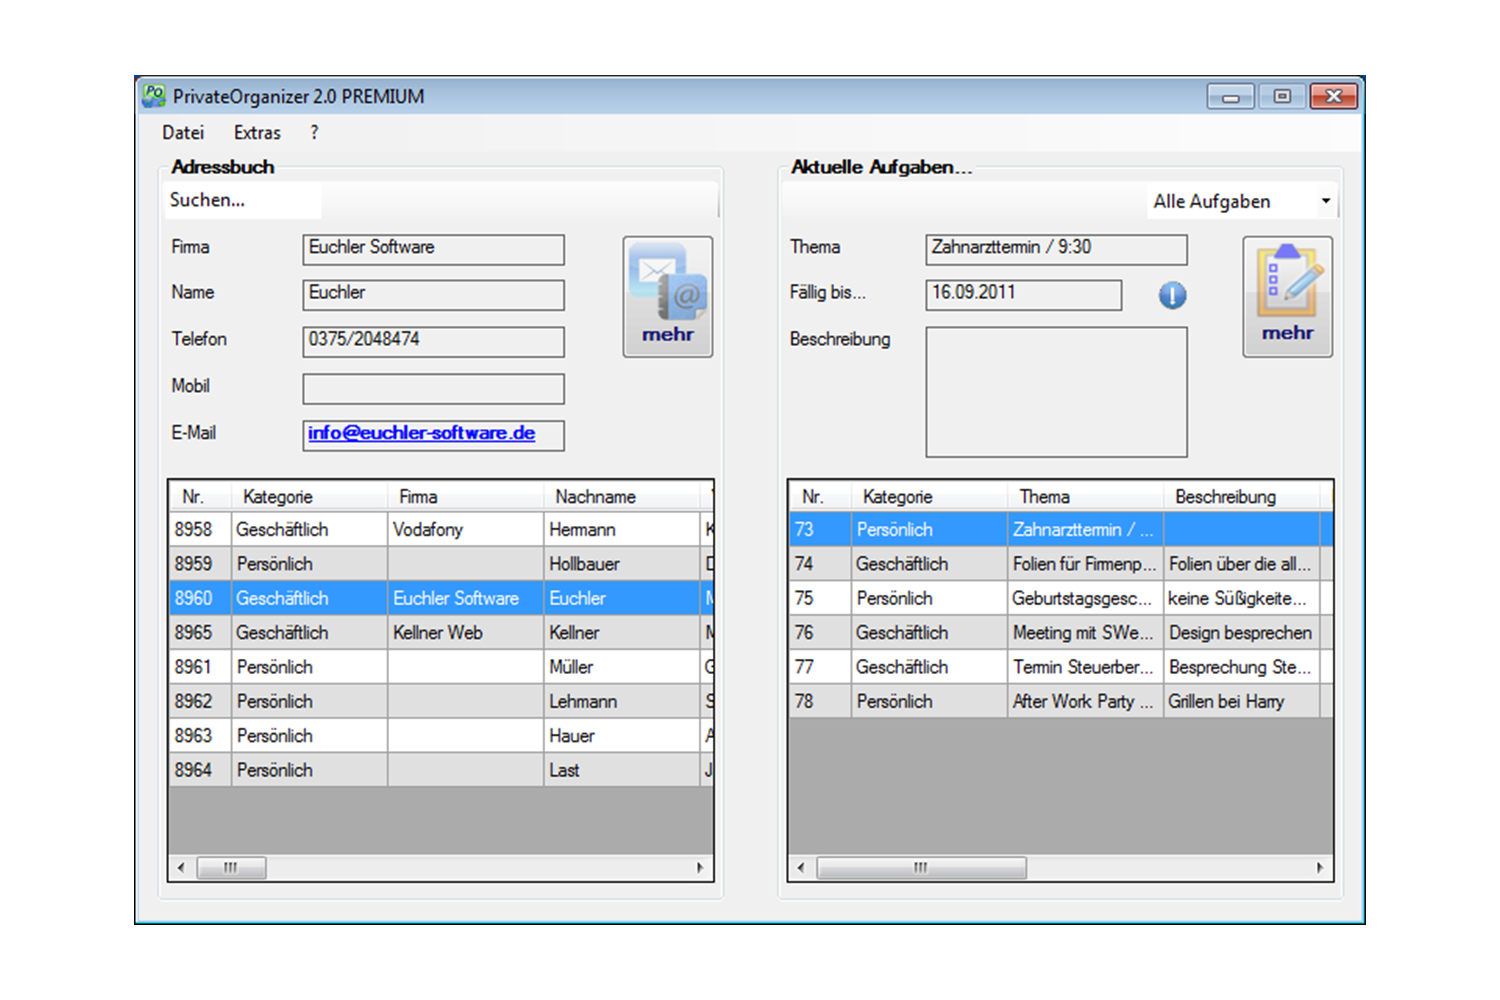1500x1000 pixels.
Task: Open address book 'mehr' contact details icon
Action: point(667,296)
